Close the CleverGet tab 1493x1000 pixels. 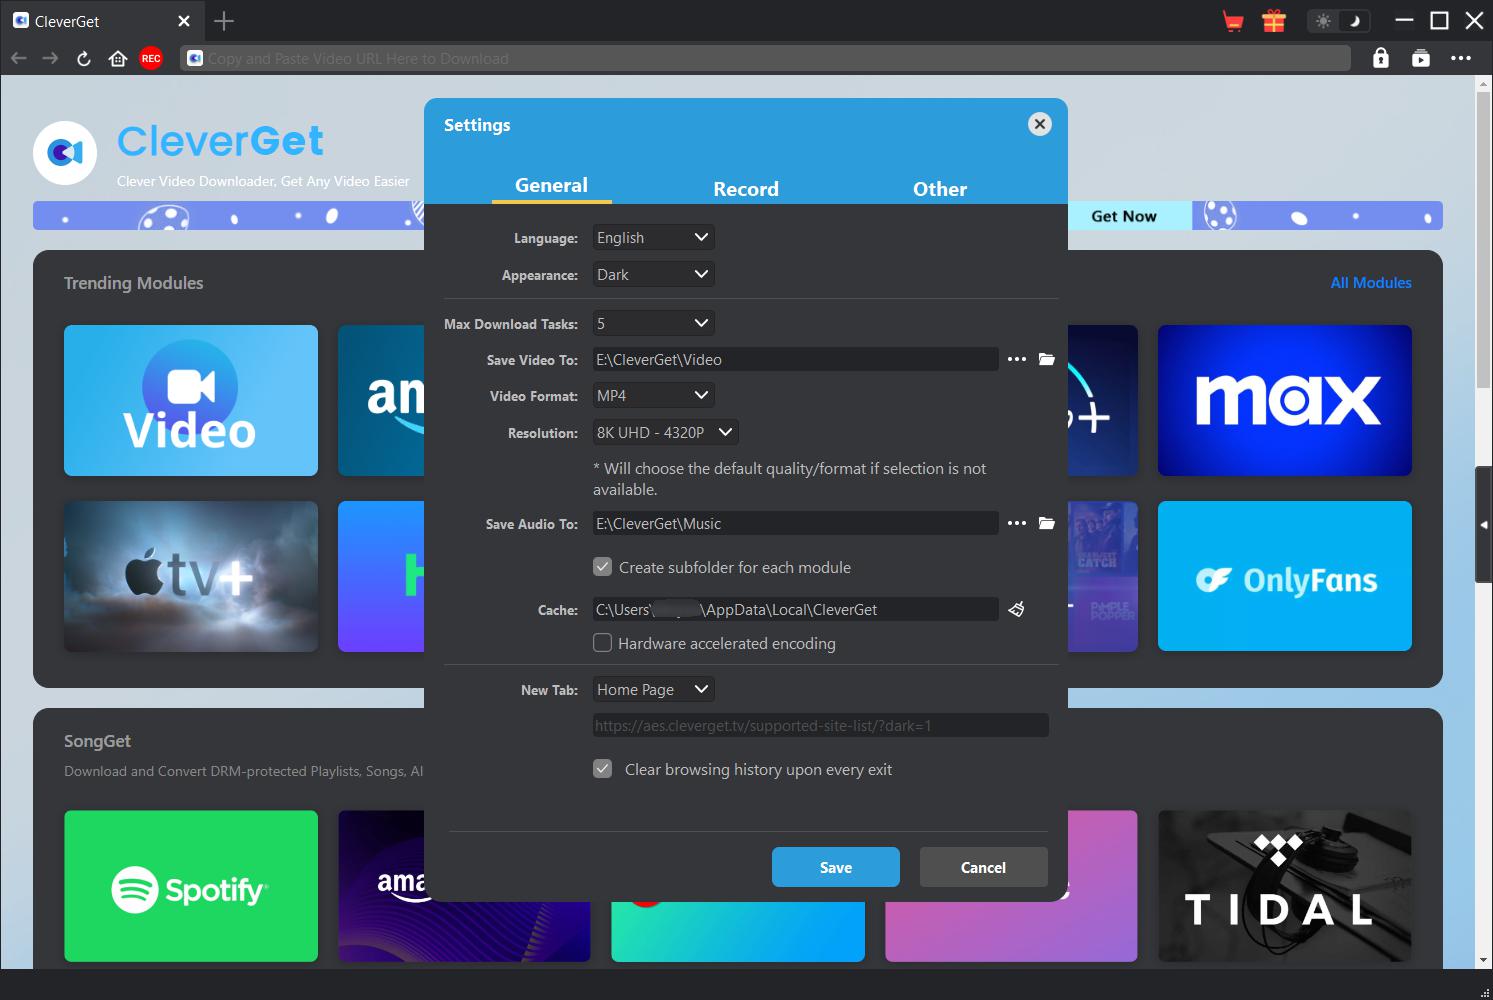184,21
